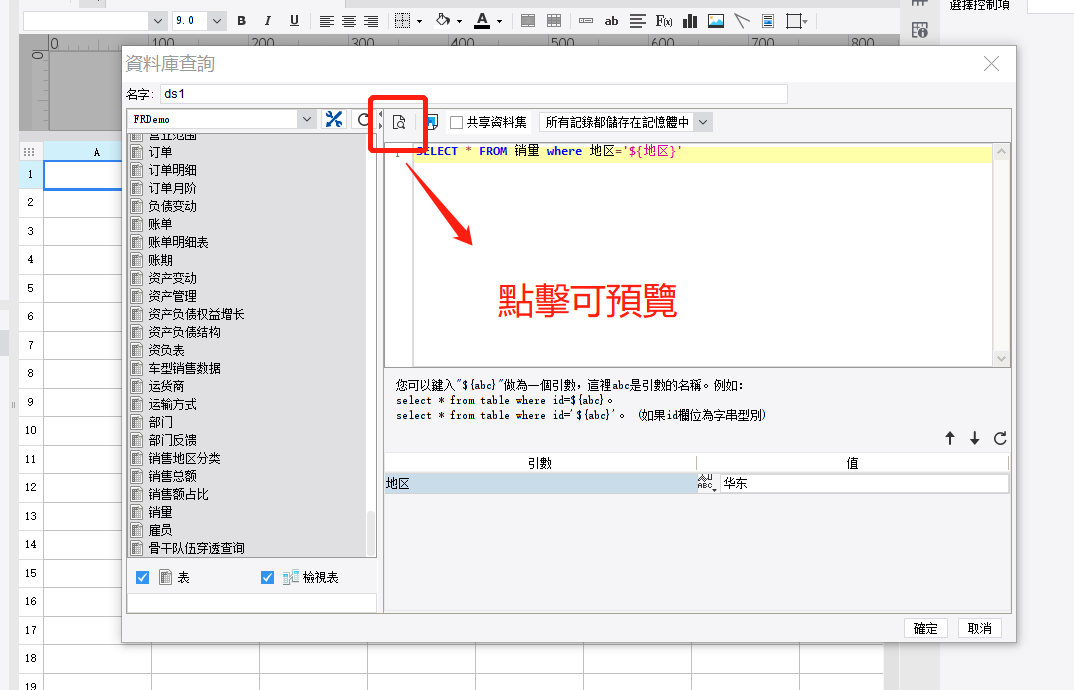Align cell text to the left
This screenshot has width=1074, height=690.
327,21
